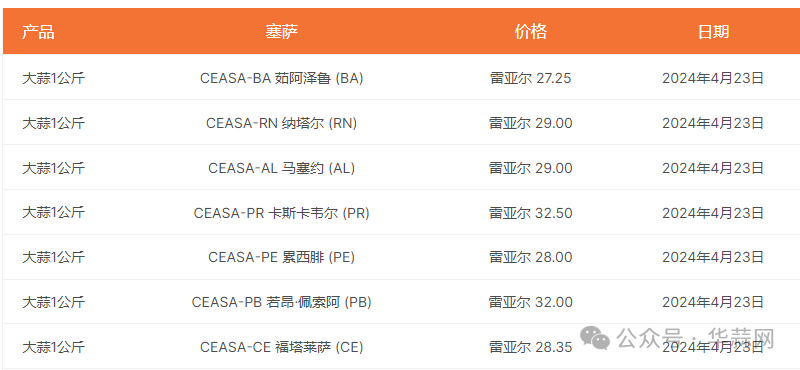Click the 塞萨 column header
Image resolution: width=800 pixels, height=370 pixels.
coord(281,32)
